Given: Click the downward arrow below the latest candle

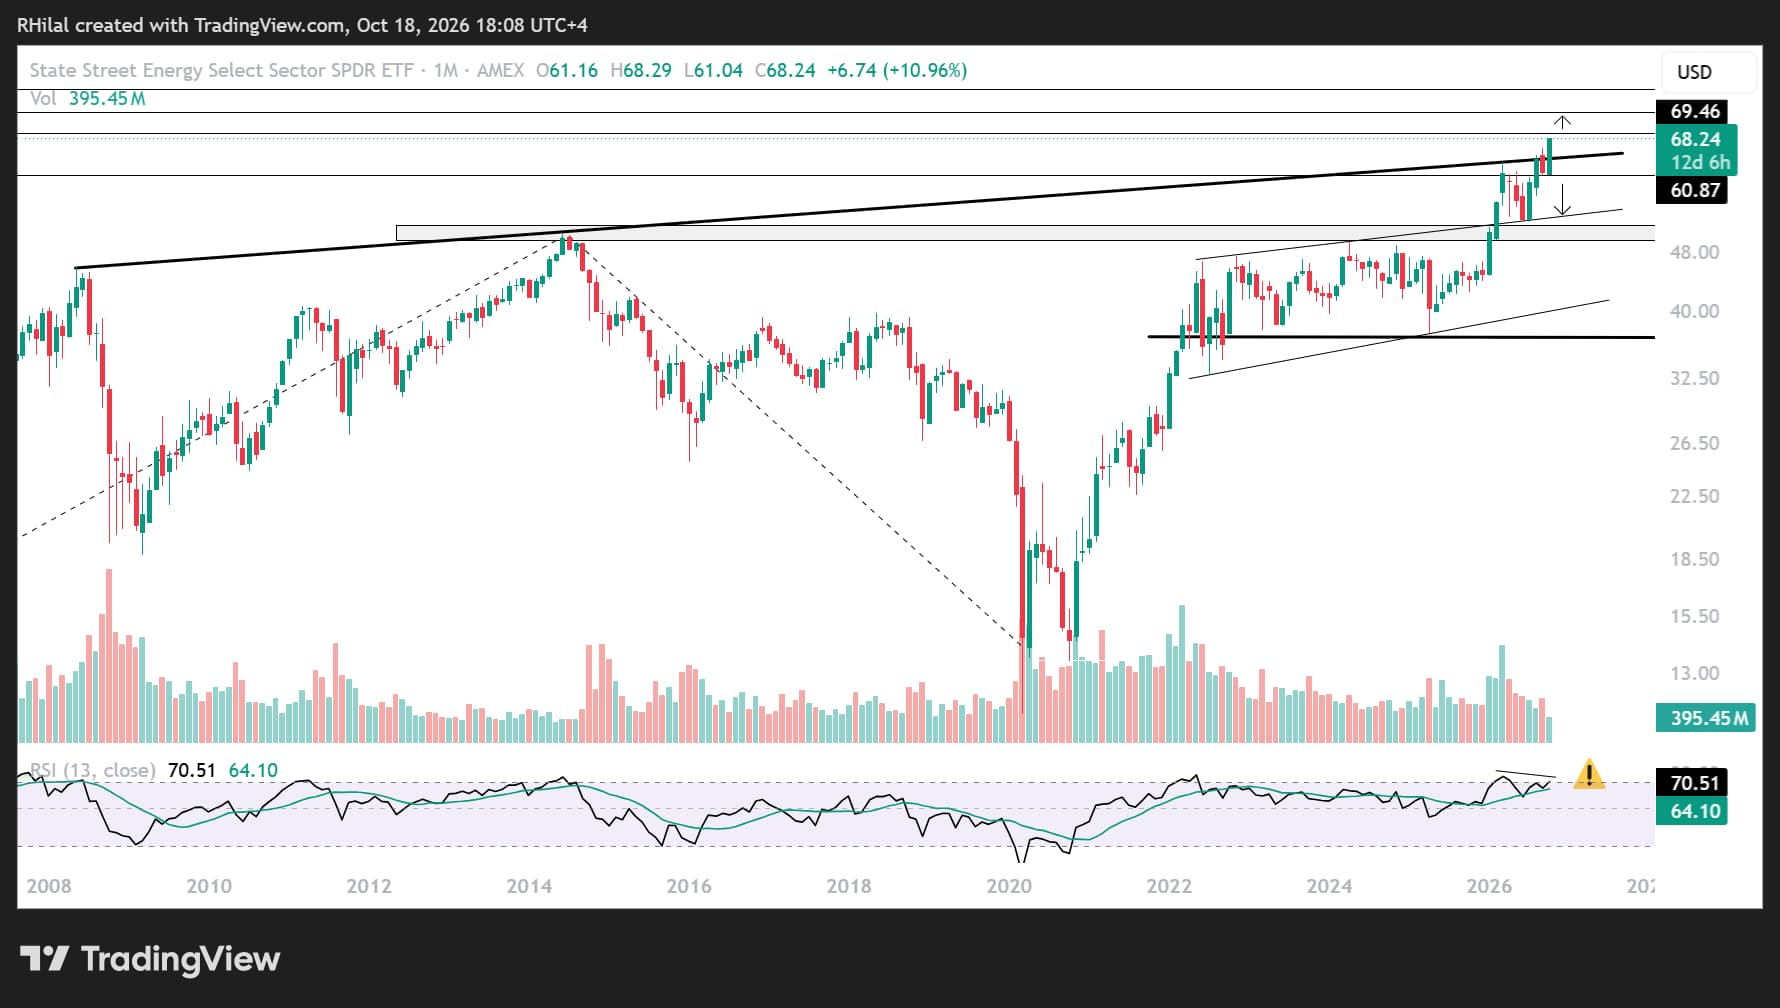Looking at the screenshot, I should pos(1562,200).
